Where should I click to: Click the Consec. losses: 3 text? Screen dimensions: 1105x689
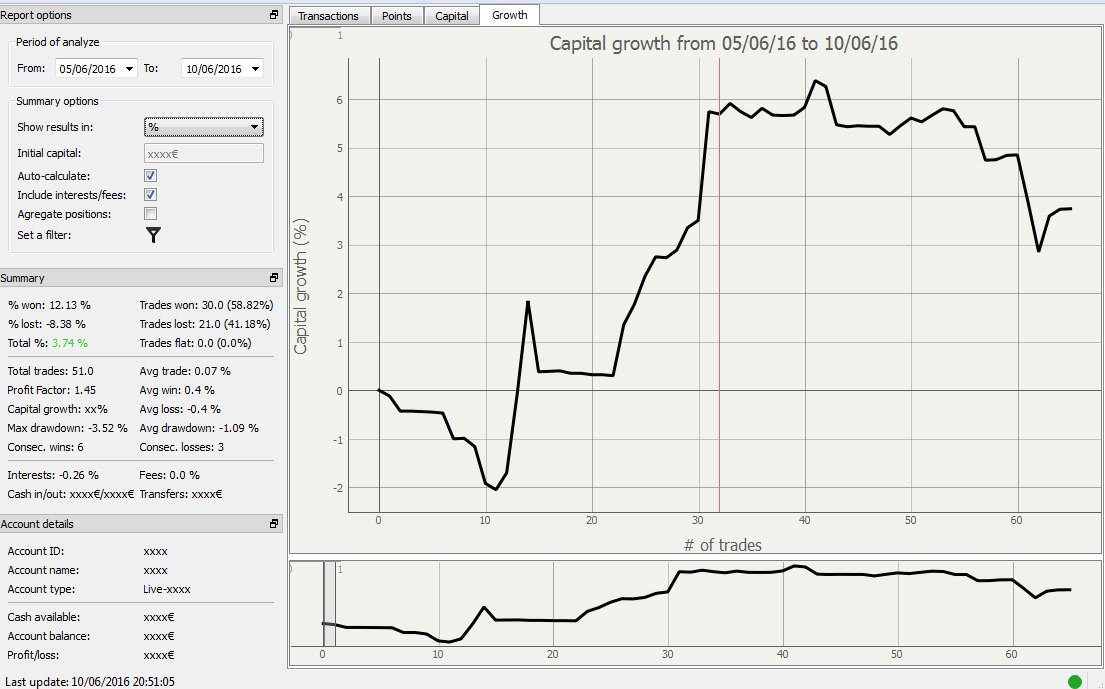click(x=182, y=447)
